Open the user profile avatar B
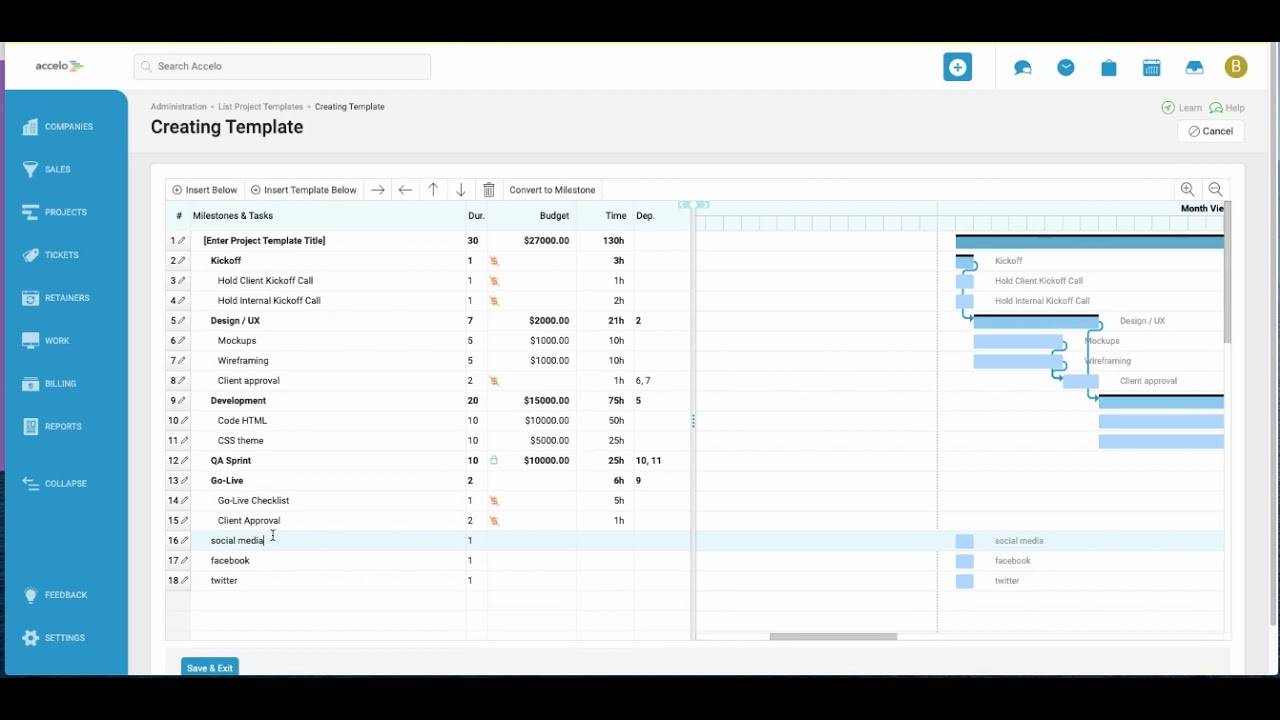Viewport: 1280px width, 720px height. click(1236, 67)
